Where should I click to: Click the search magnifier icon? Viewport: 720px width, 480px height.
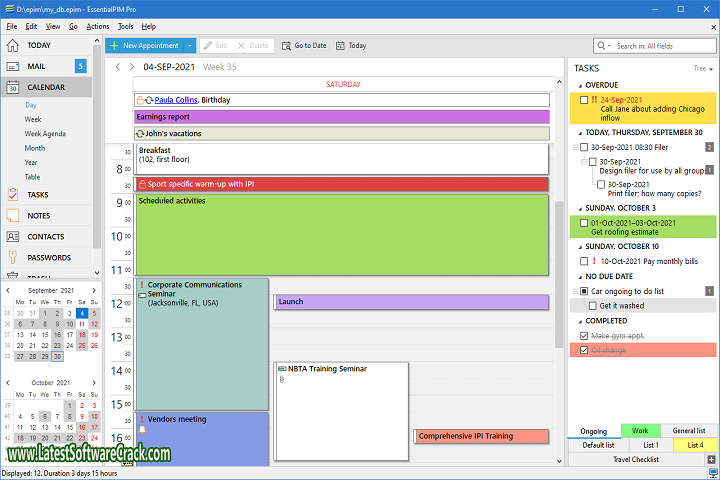(x=601, y=45)
